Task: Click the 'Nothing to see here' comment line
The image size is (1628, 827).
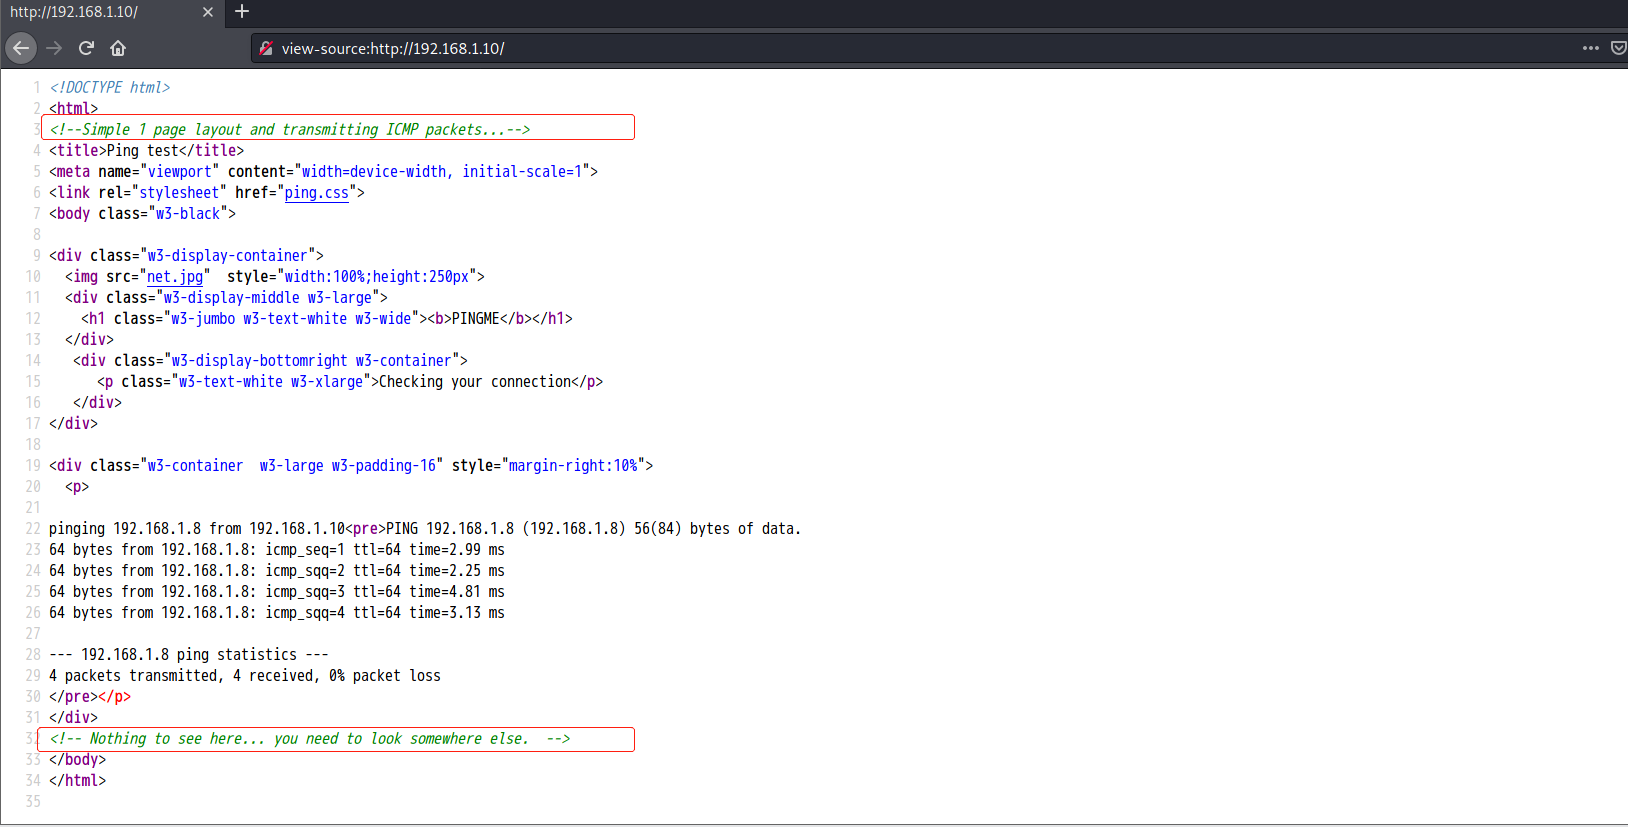Action: [310, 739]
